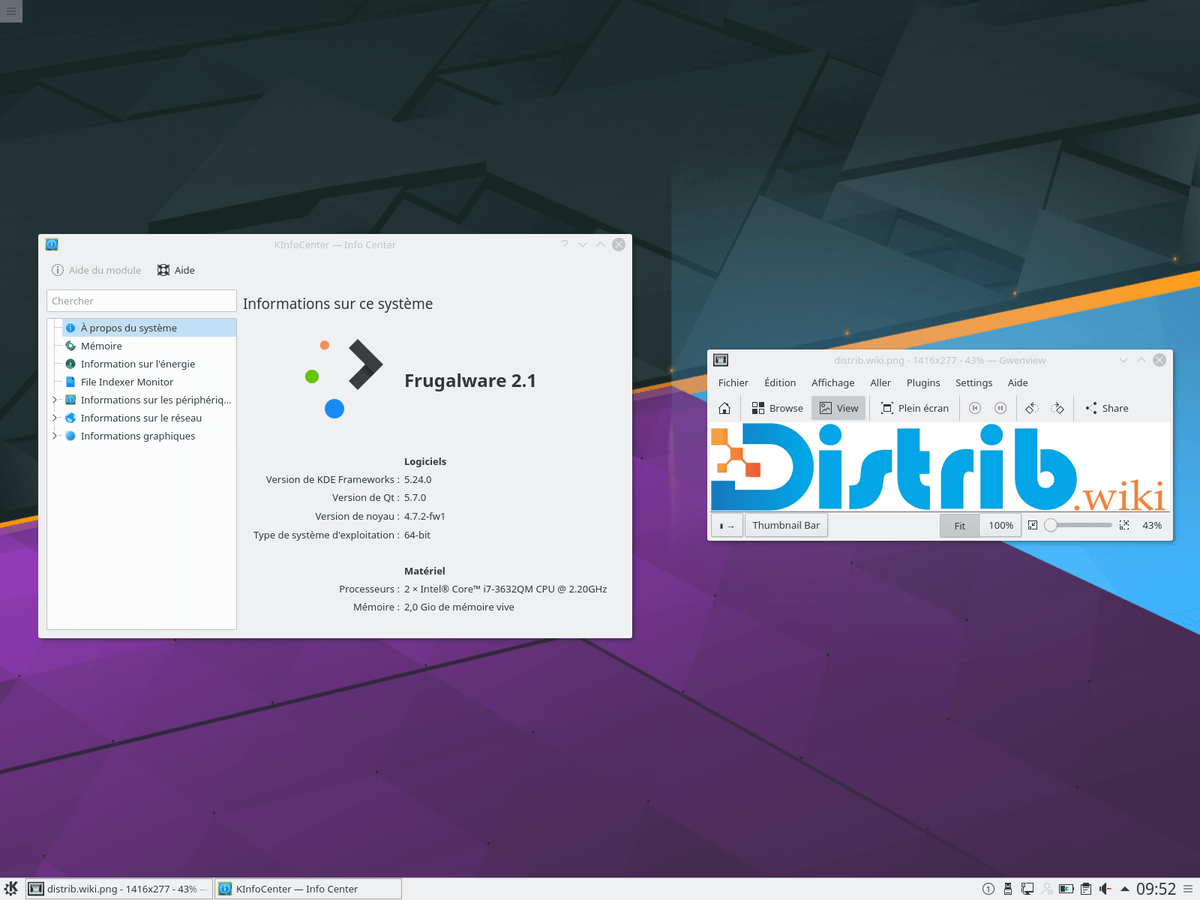
Task: Expand hidden system tray icons arrow
Action: [x=1125, y=889]
